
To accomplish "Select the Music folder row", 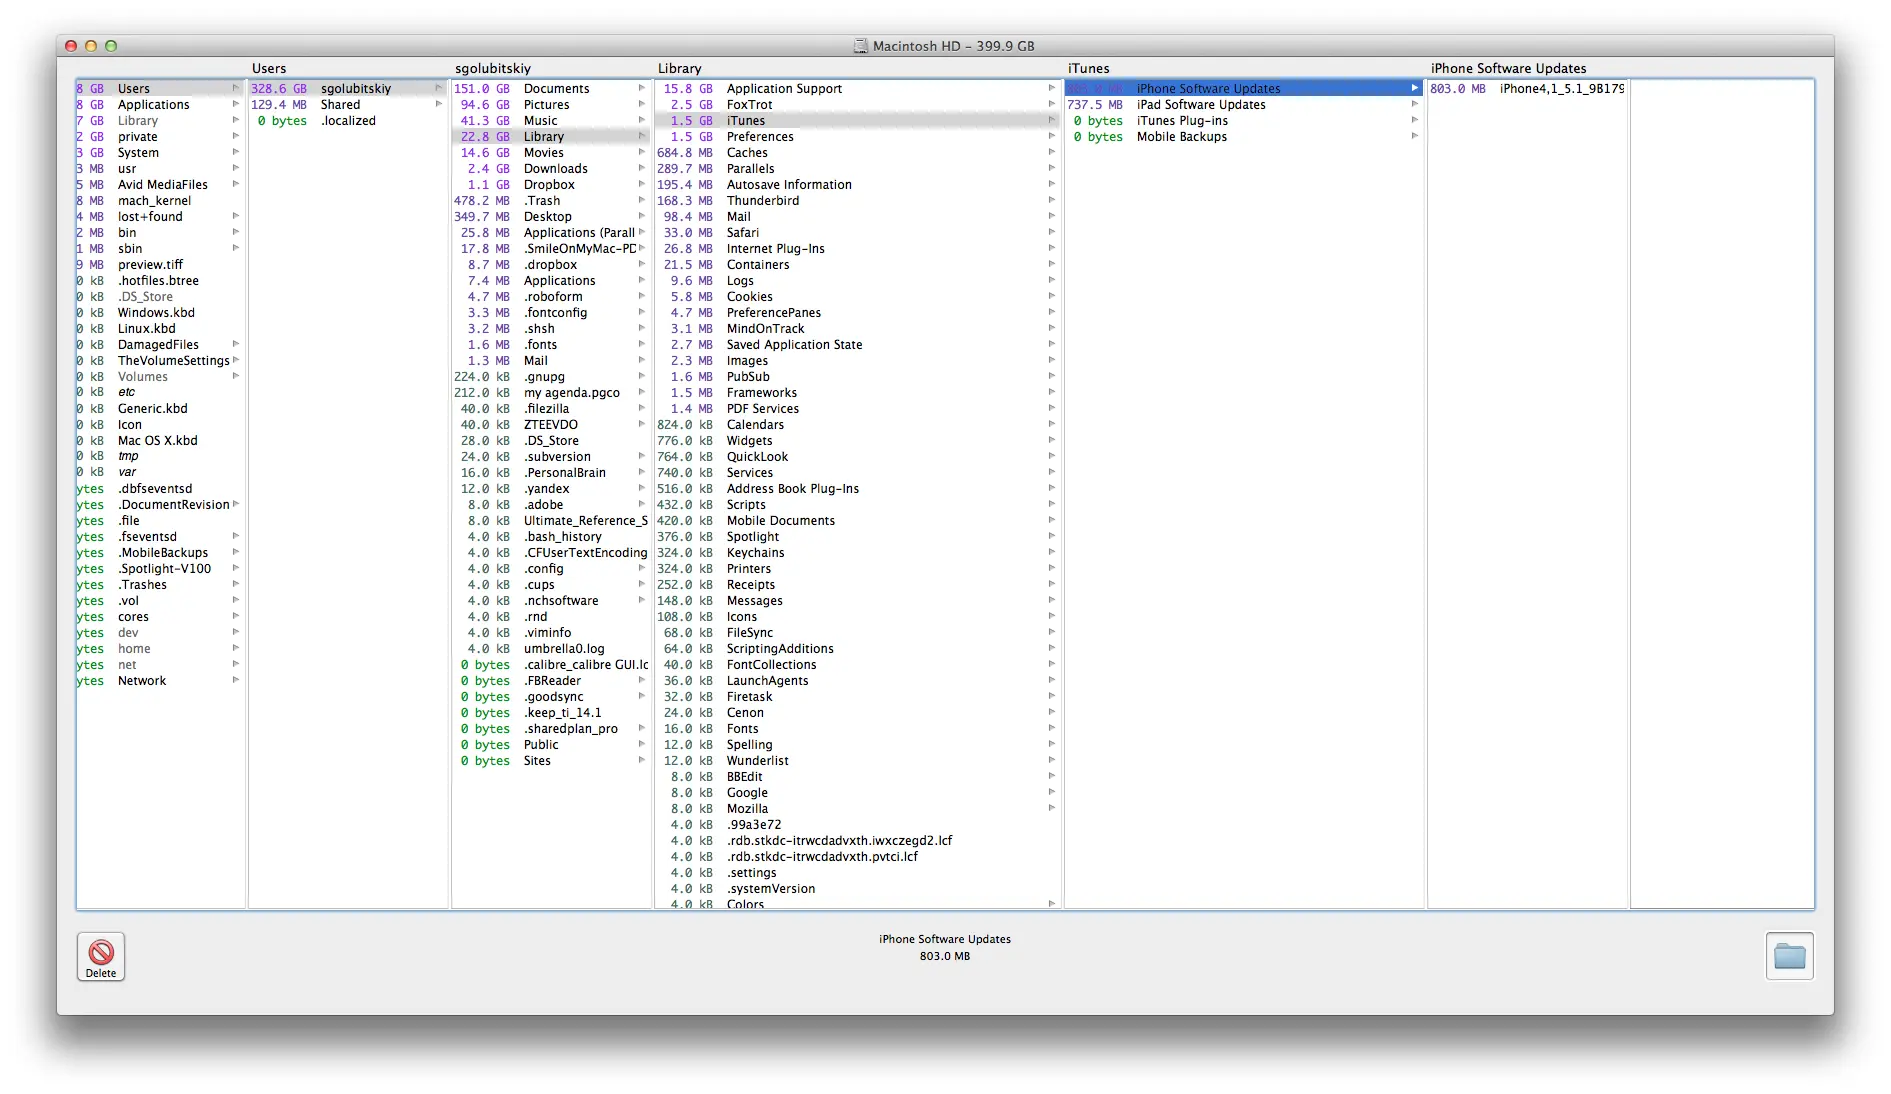I will (551, 121).
